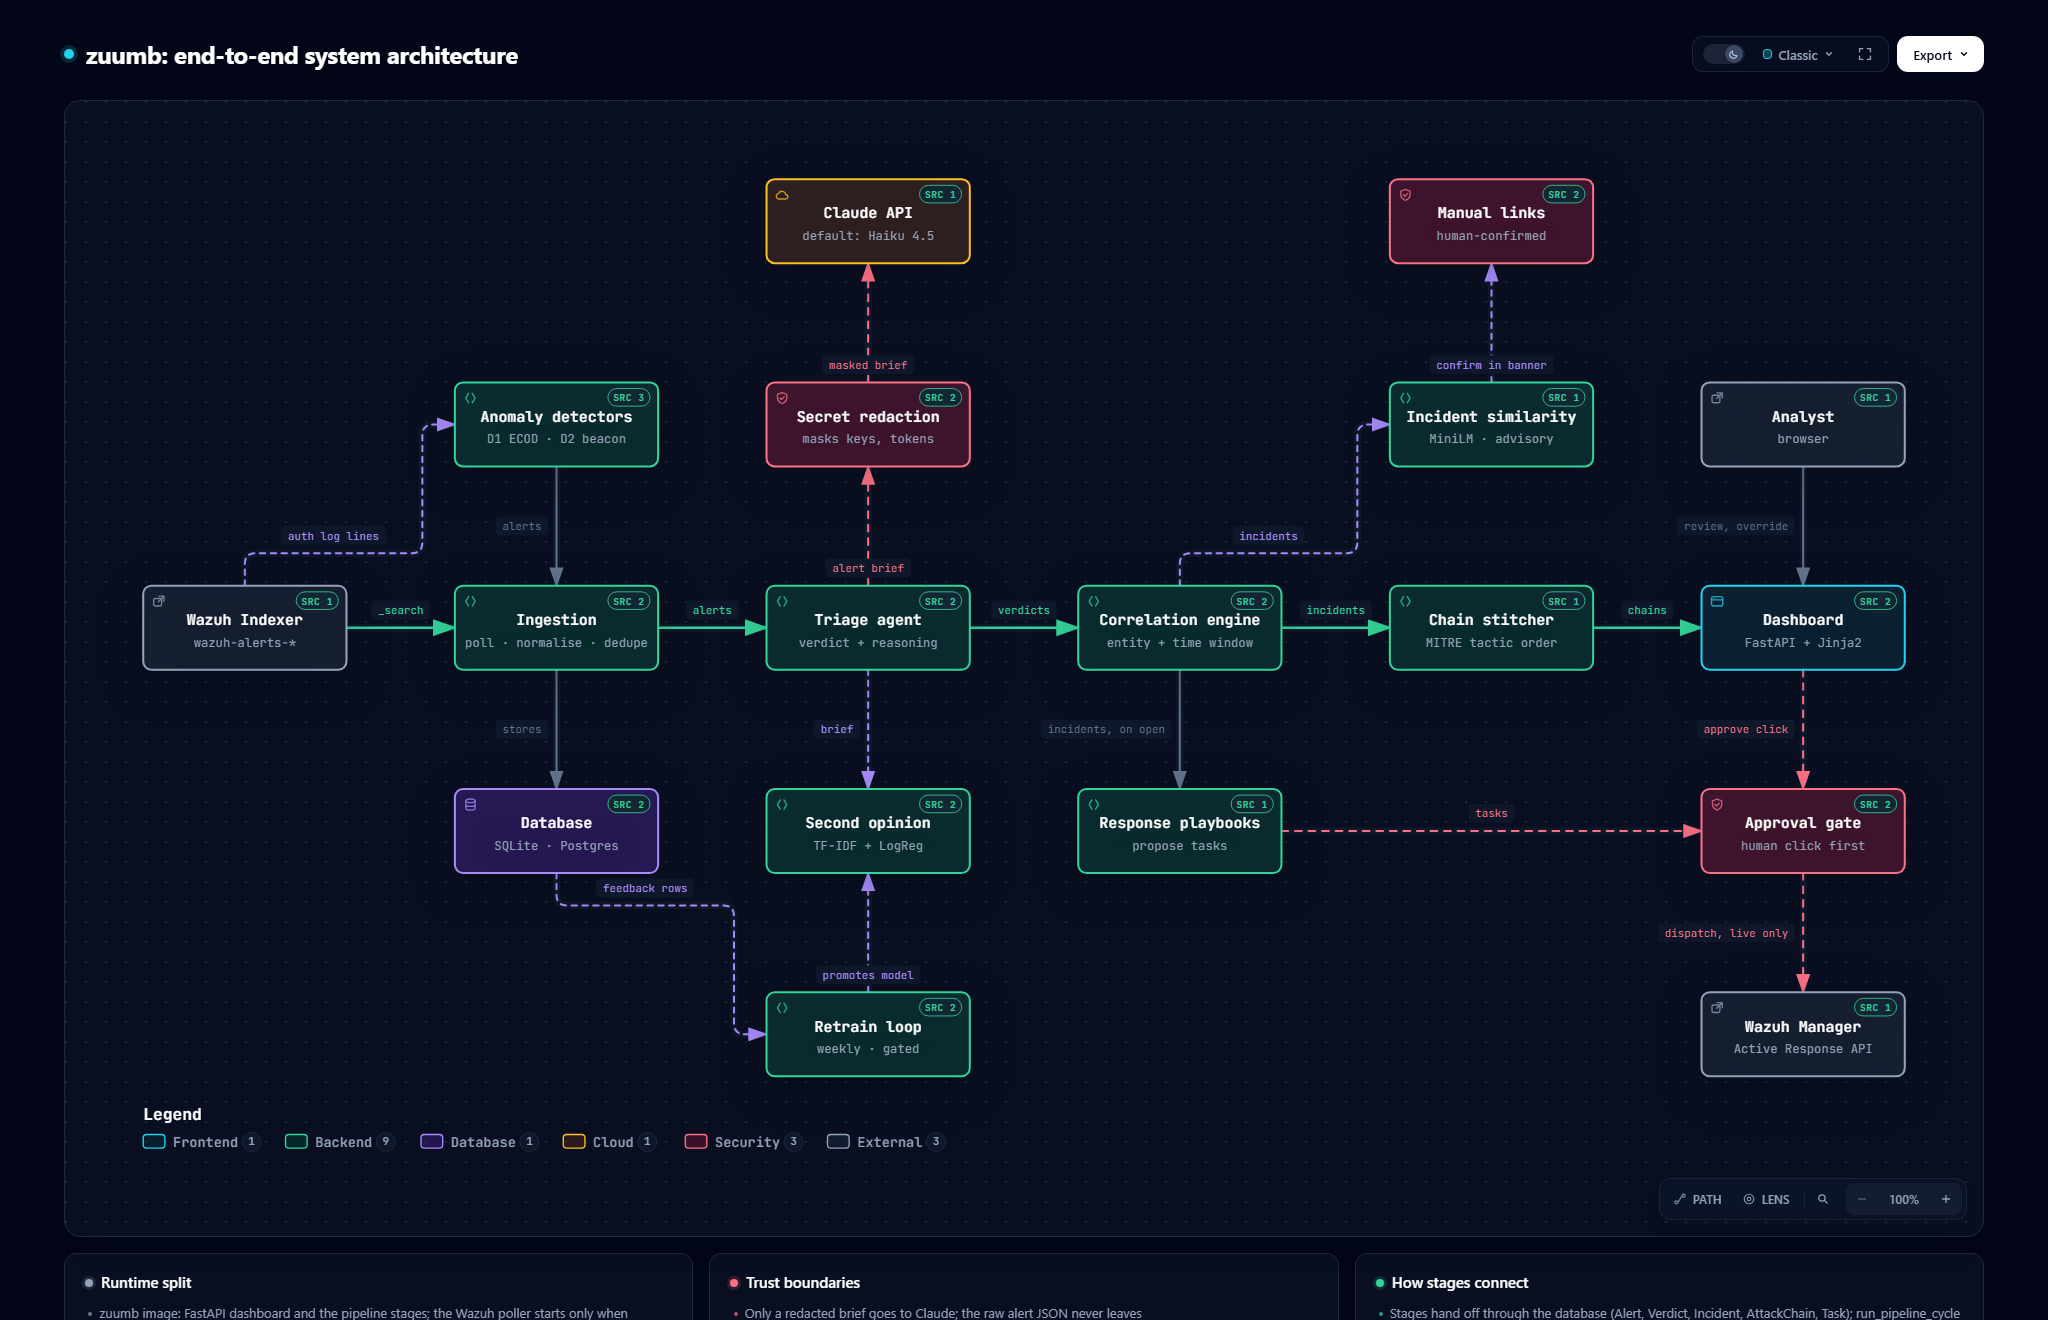Click SRC 2 badge on Ingestion node
The image size is (2048, 1320).
click(629, 601)
